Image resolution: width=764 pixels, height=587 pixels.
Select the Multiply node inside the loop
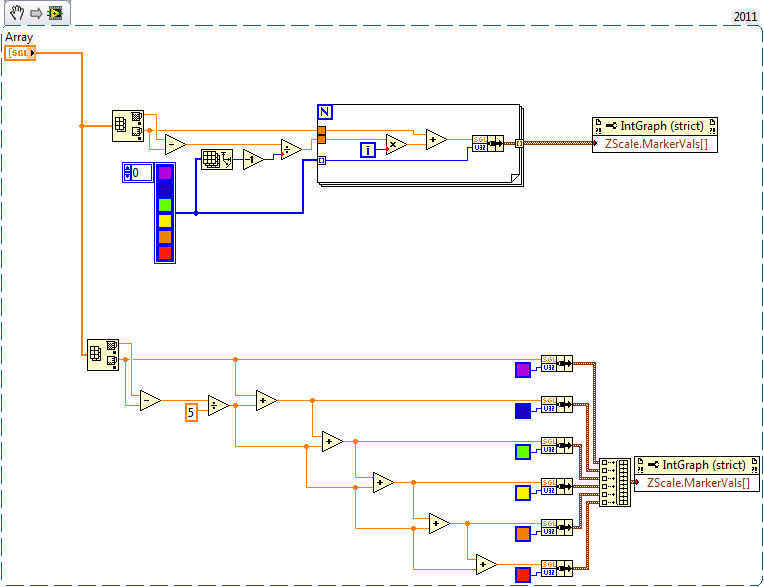coord(396,145)
